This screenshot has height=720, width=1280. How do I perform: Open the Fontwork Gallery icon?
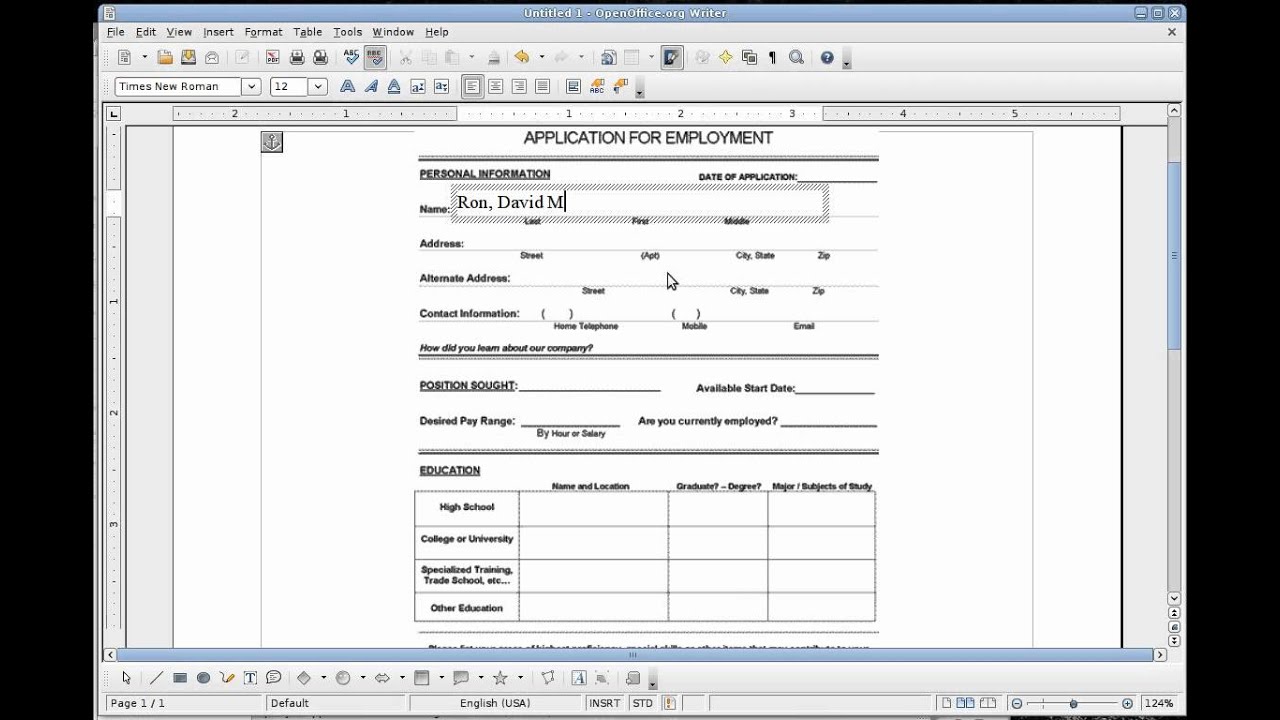tap(578, 678)
